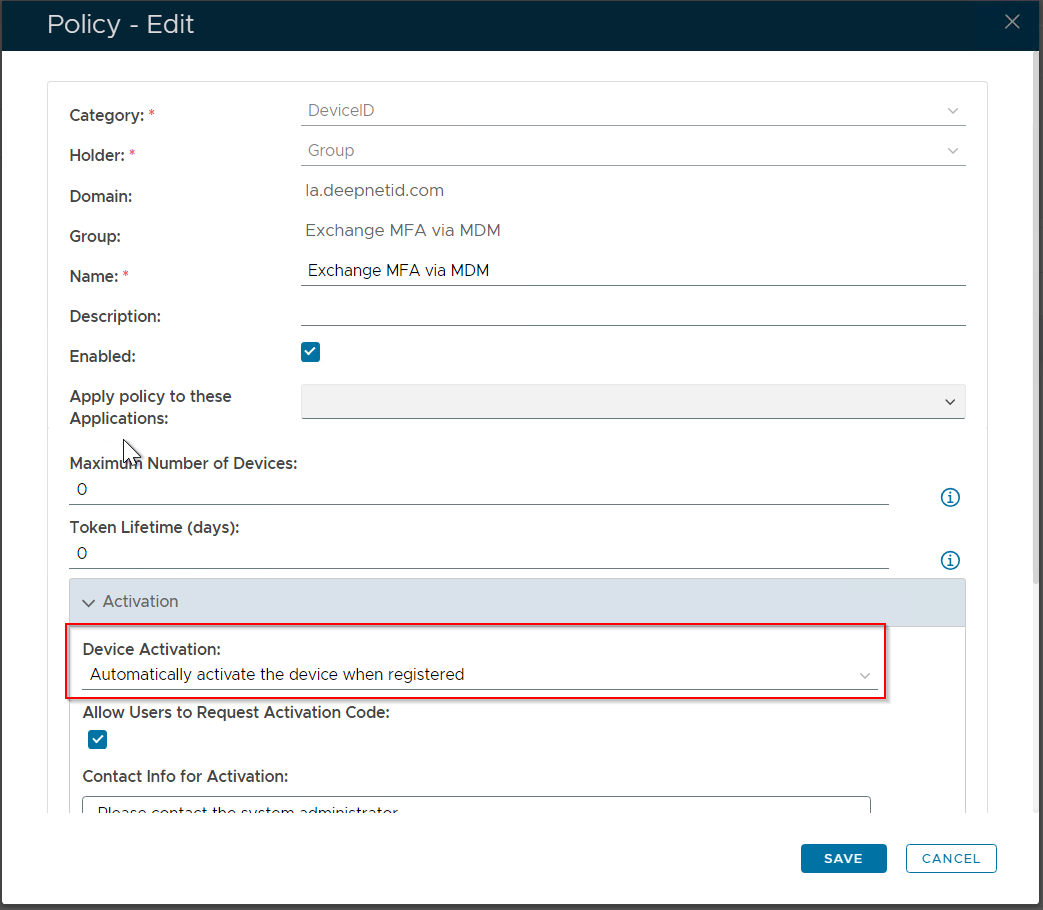The width and height of the screenshot is (1043, 910).
Task: Open the Device Activation dropdown
Action: 479,675
